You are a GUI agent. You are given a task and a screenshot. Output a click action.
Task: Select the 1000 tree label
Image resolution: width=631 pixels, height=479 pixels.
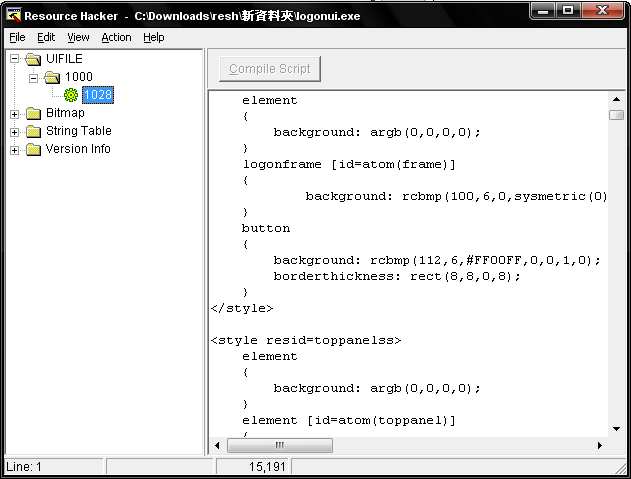click(x=79, y=77)
